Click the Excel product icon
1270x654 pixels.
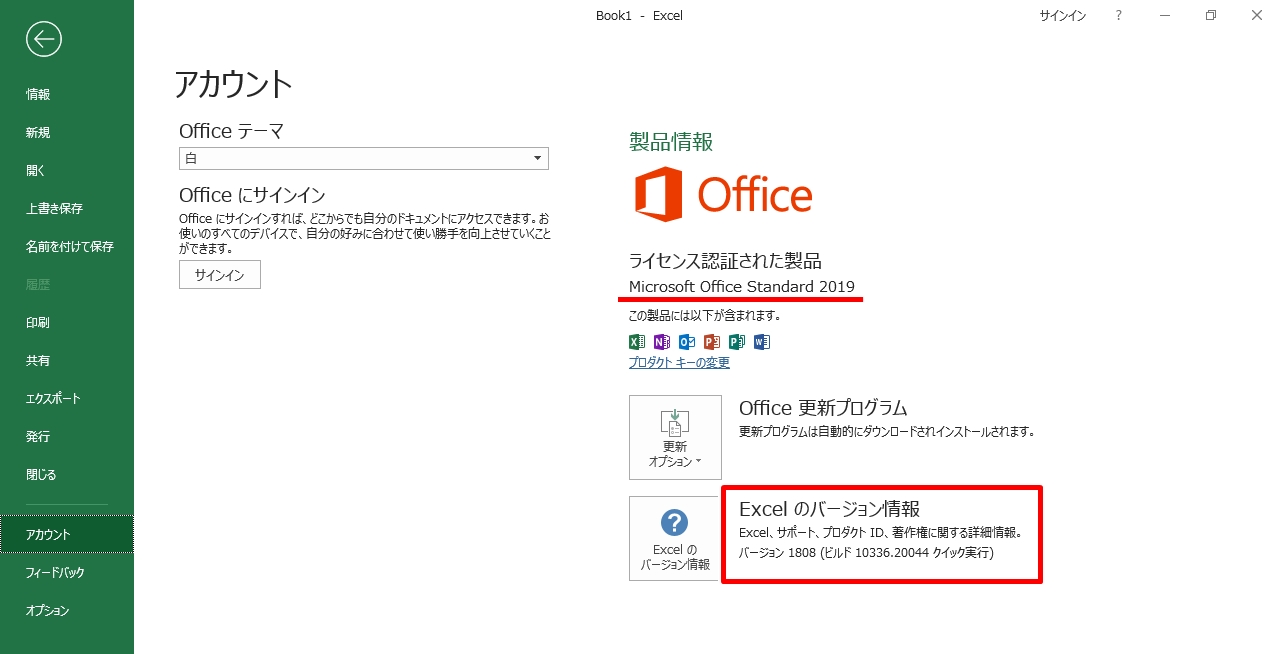[x=636, y=341]
